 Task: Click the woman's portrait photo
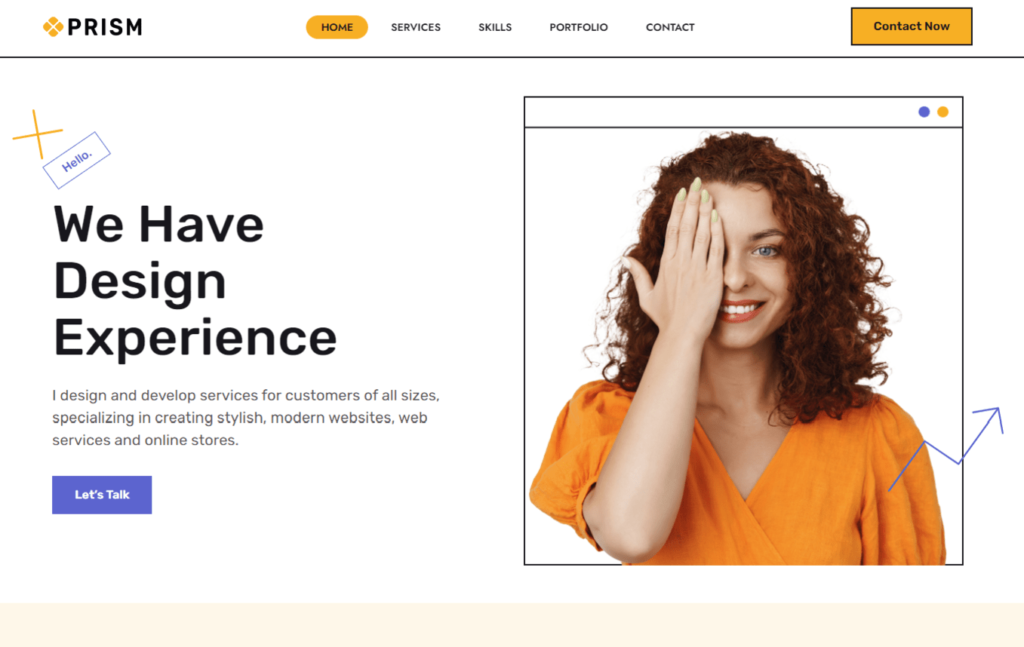[743, 347]
